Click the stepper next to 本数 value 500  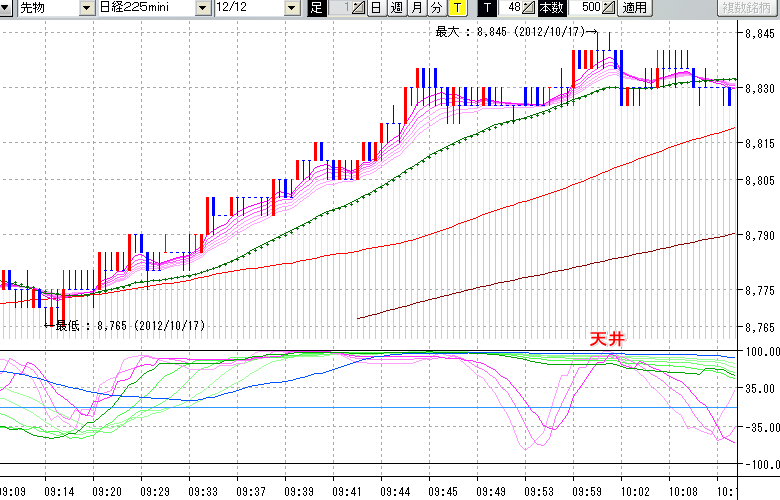click(x=609, y=8)
